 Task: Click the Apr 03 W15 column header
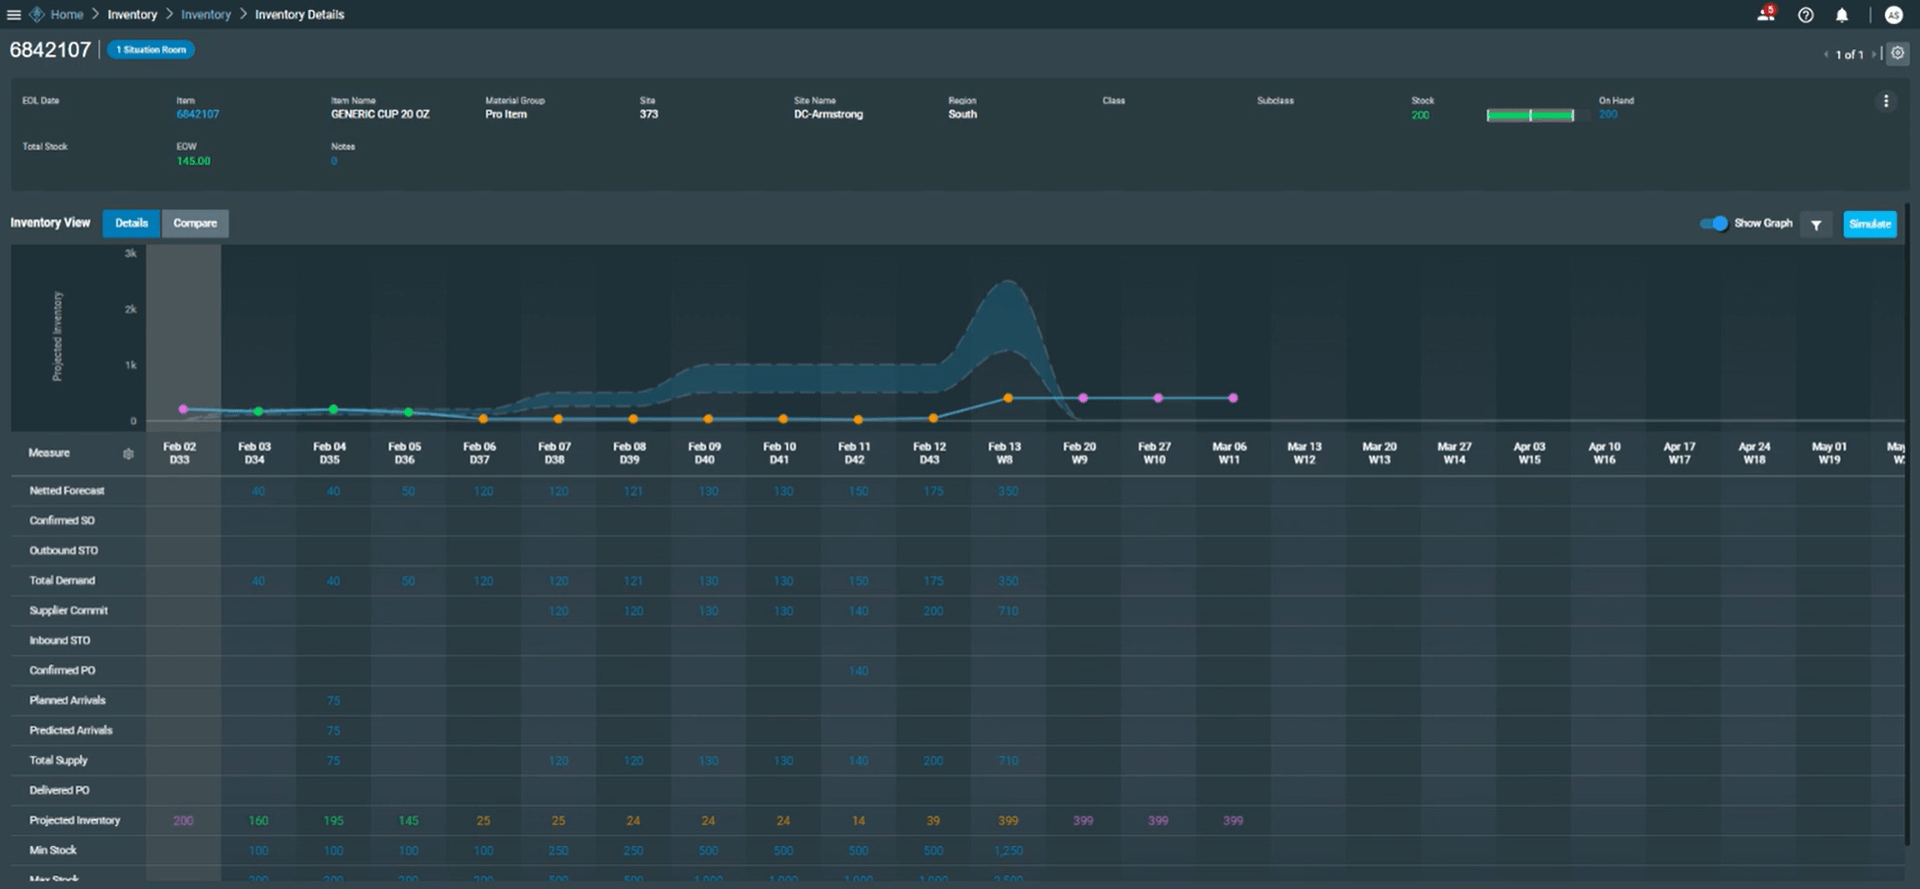point(1530,453)
